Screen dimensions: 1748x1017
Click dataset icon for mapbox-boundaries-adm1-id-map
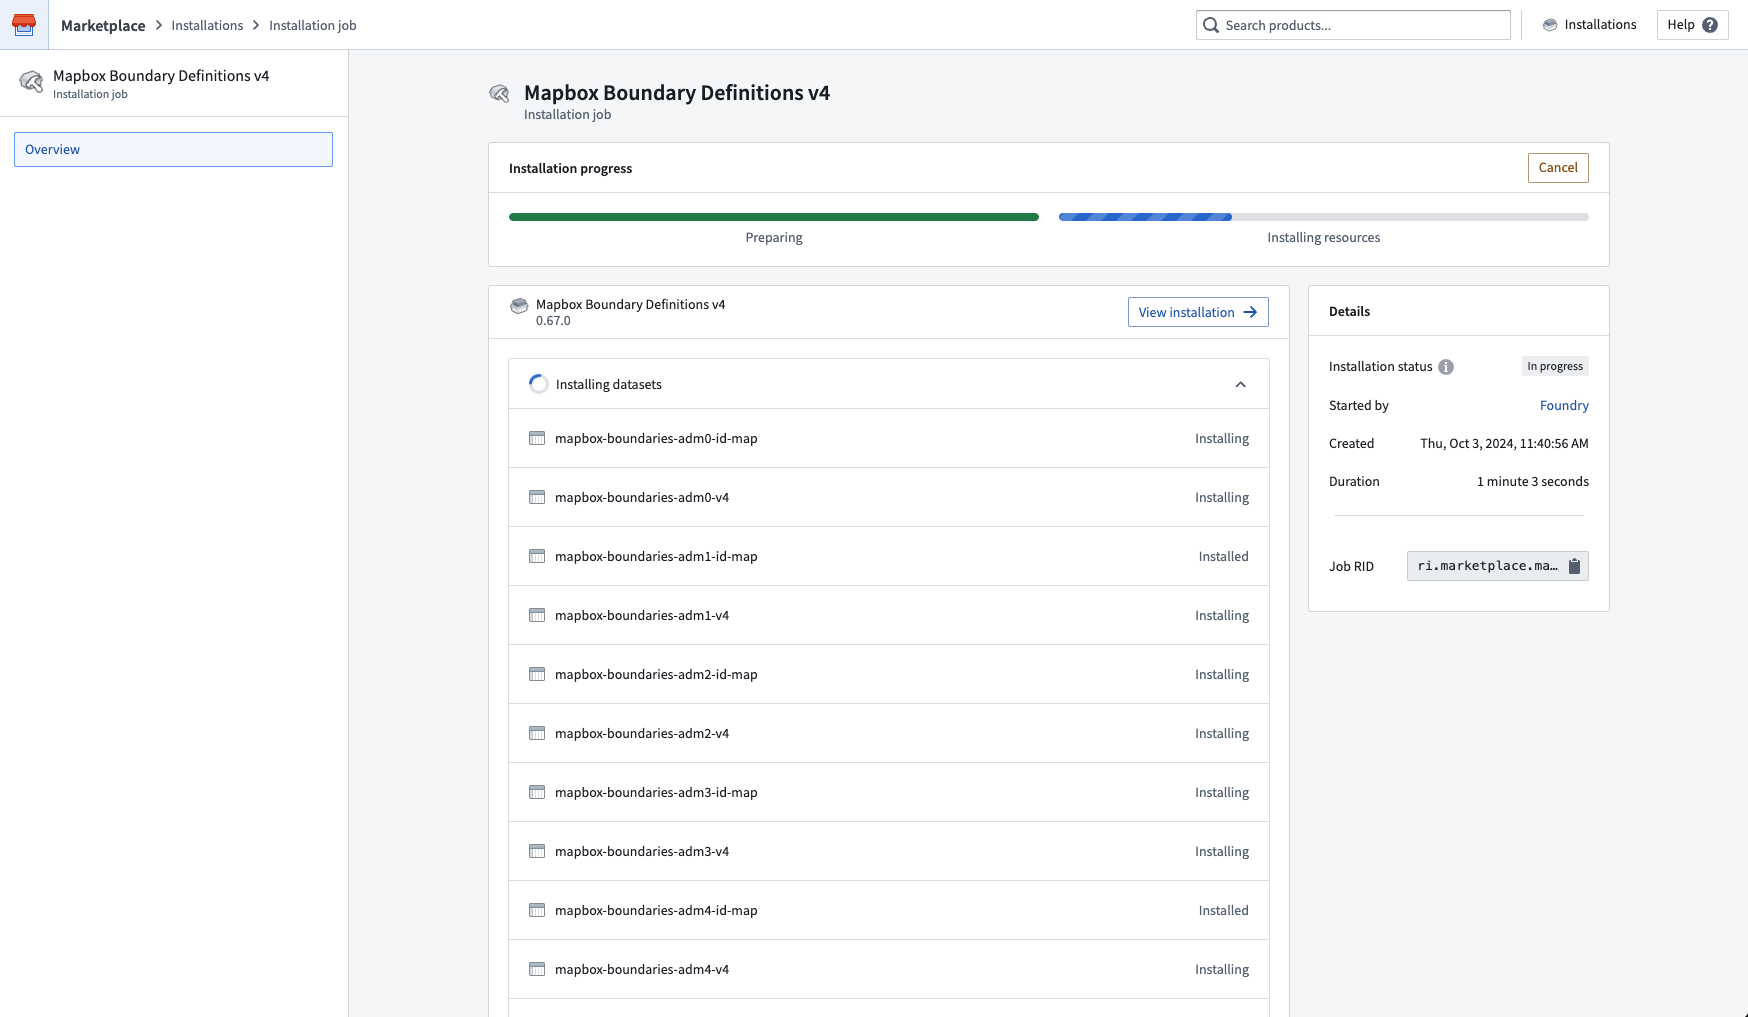(537, 556)
